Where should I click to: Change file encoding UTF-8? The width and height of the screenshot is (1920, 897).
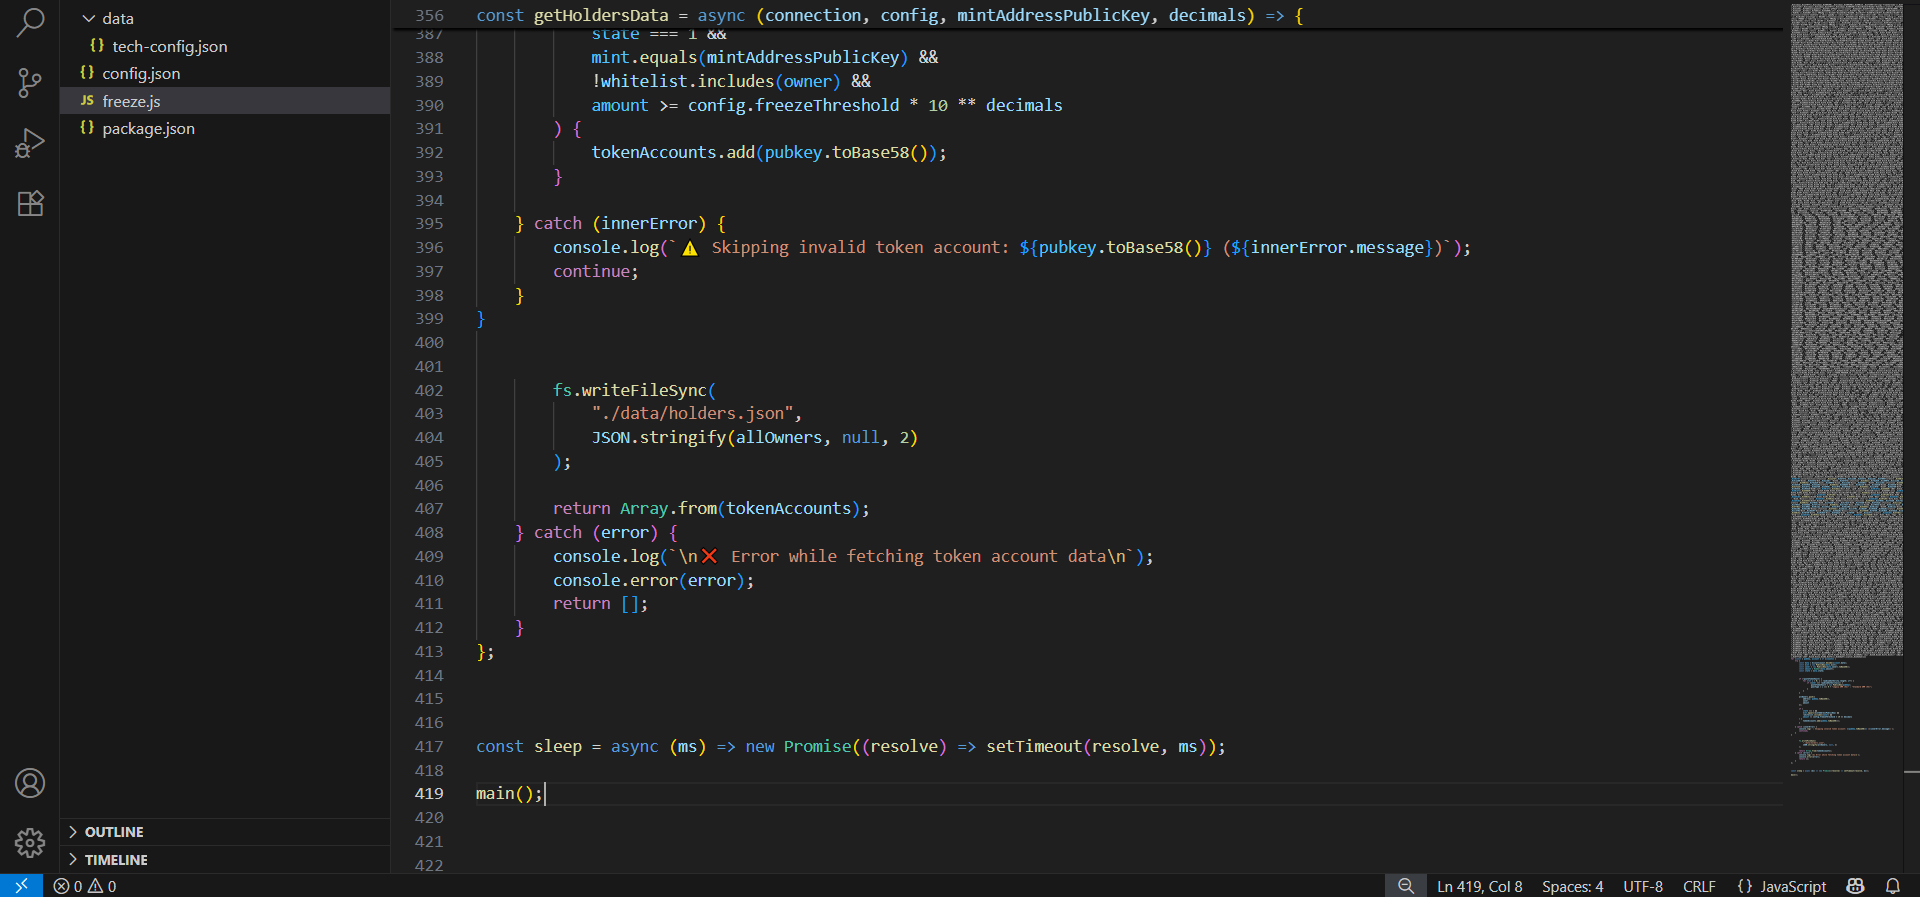click(x=1643, y=886)
